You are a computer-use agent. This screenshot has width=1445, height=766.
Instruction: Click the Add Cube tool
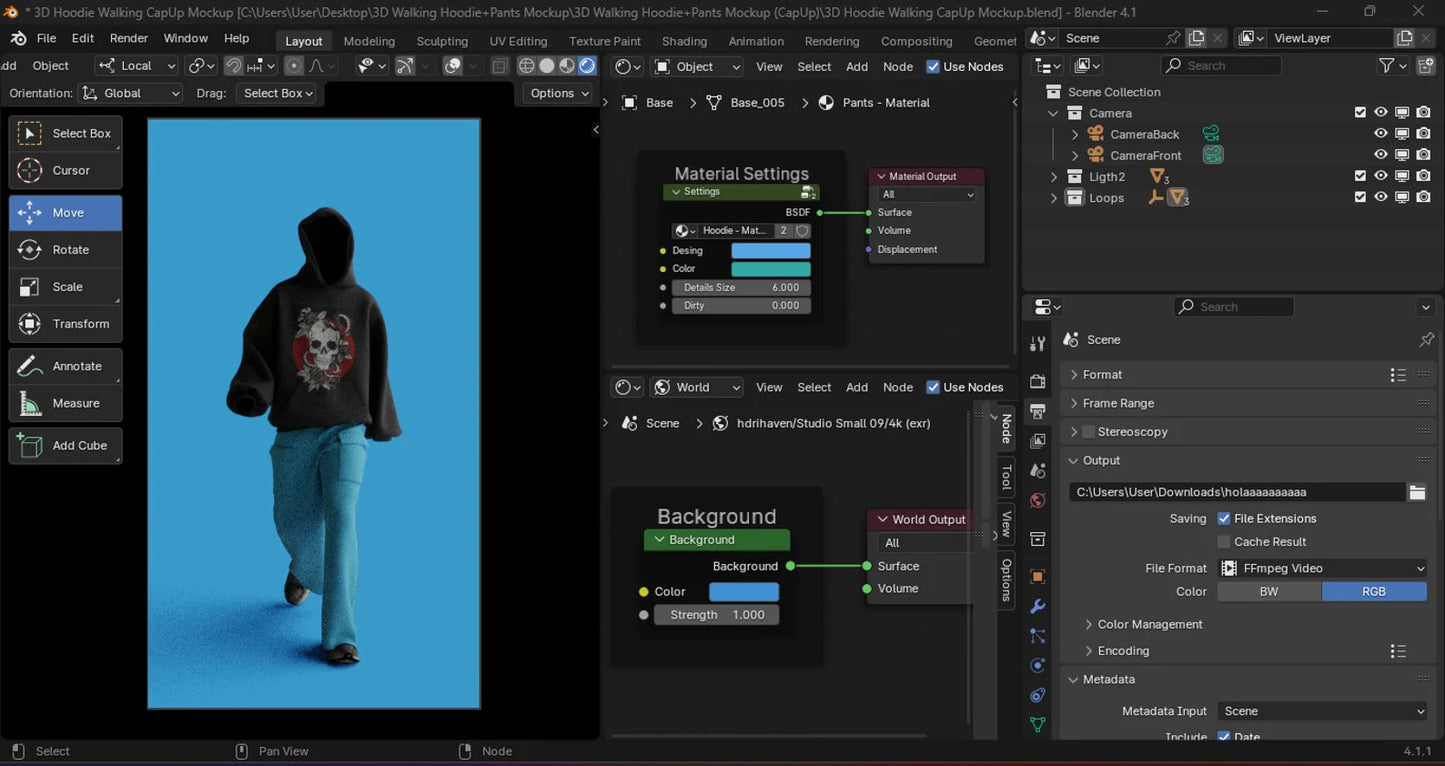tap(66, 446)
